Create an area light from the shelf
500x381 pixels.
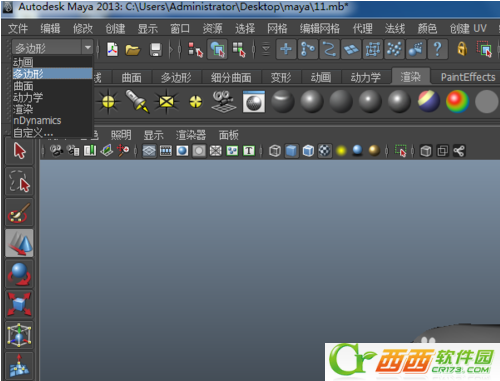[x=166, y=101]
